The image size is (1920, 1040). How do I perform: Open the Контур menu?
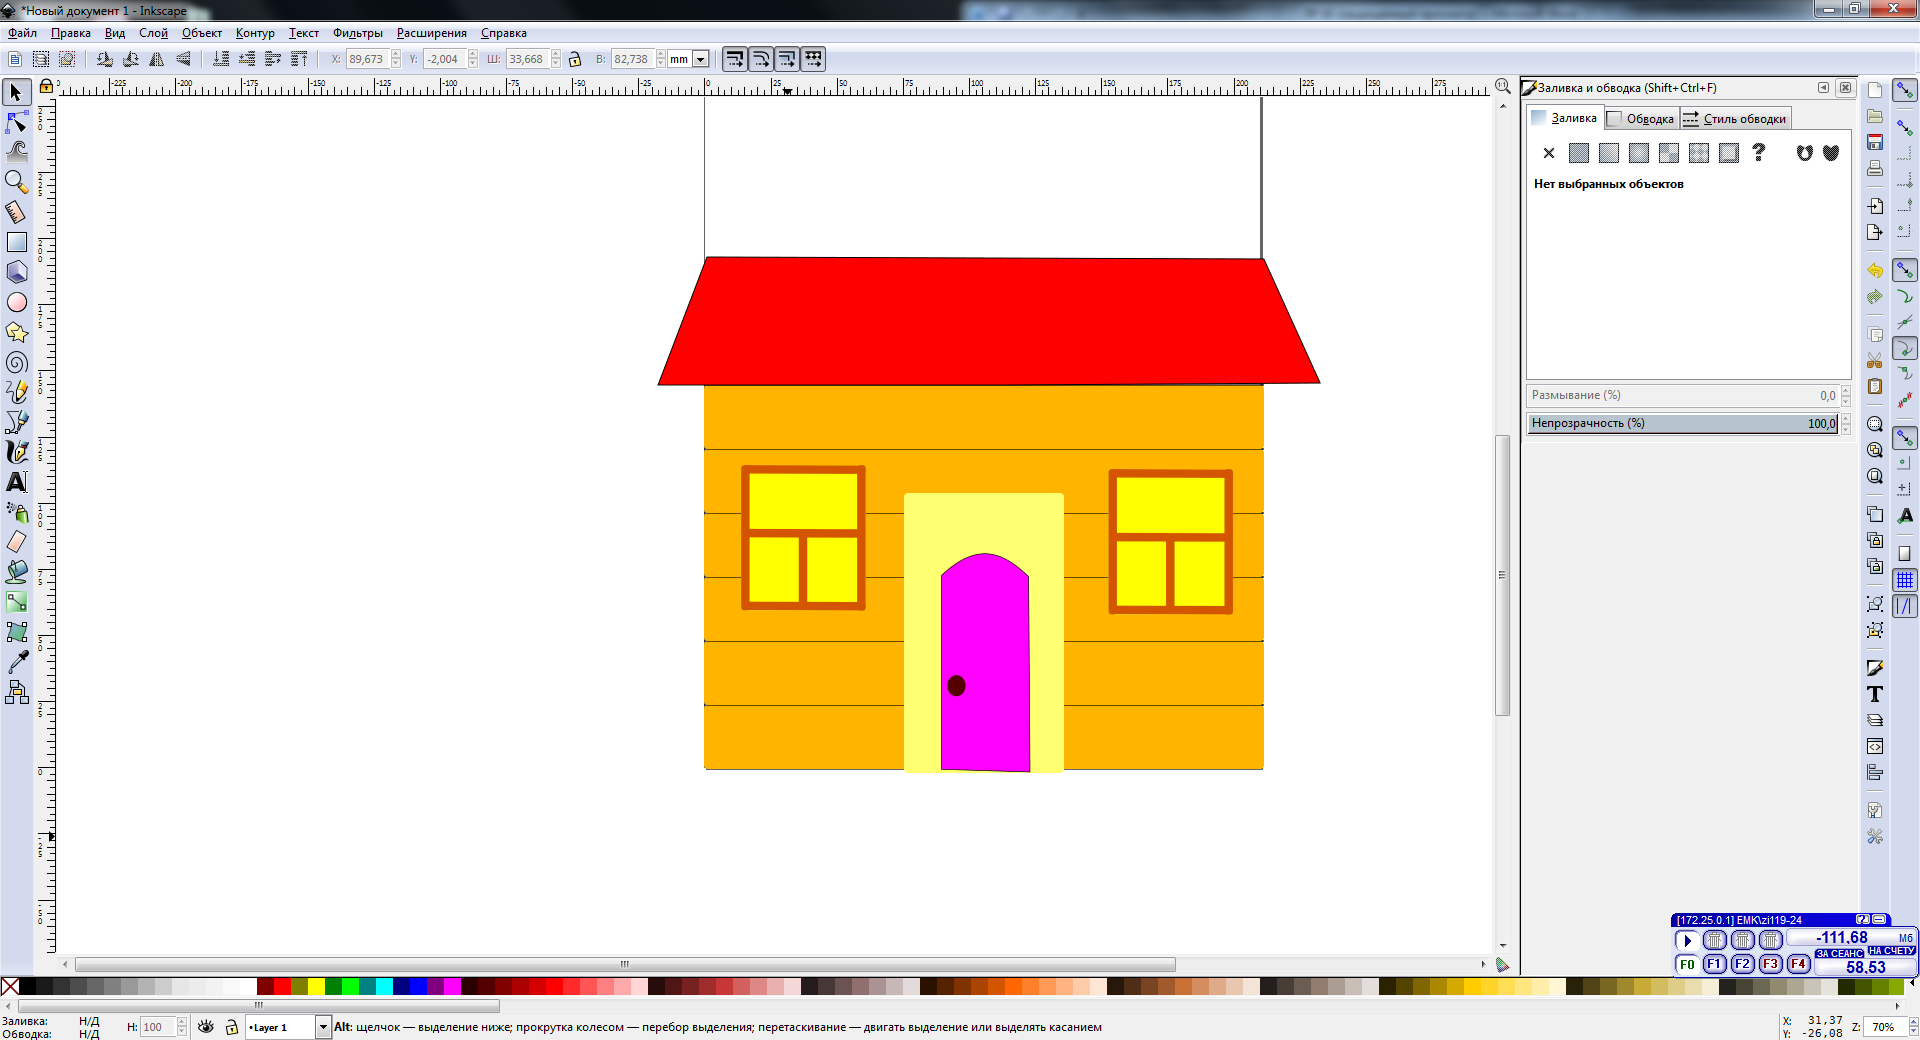(x=255, y=33)
